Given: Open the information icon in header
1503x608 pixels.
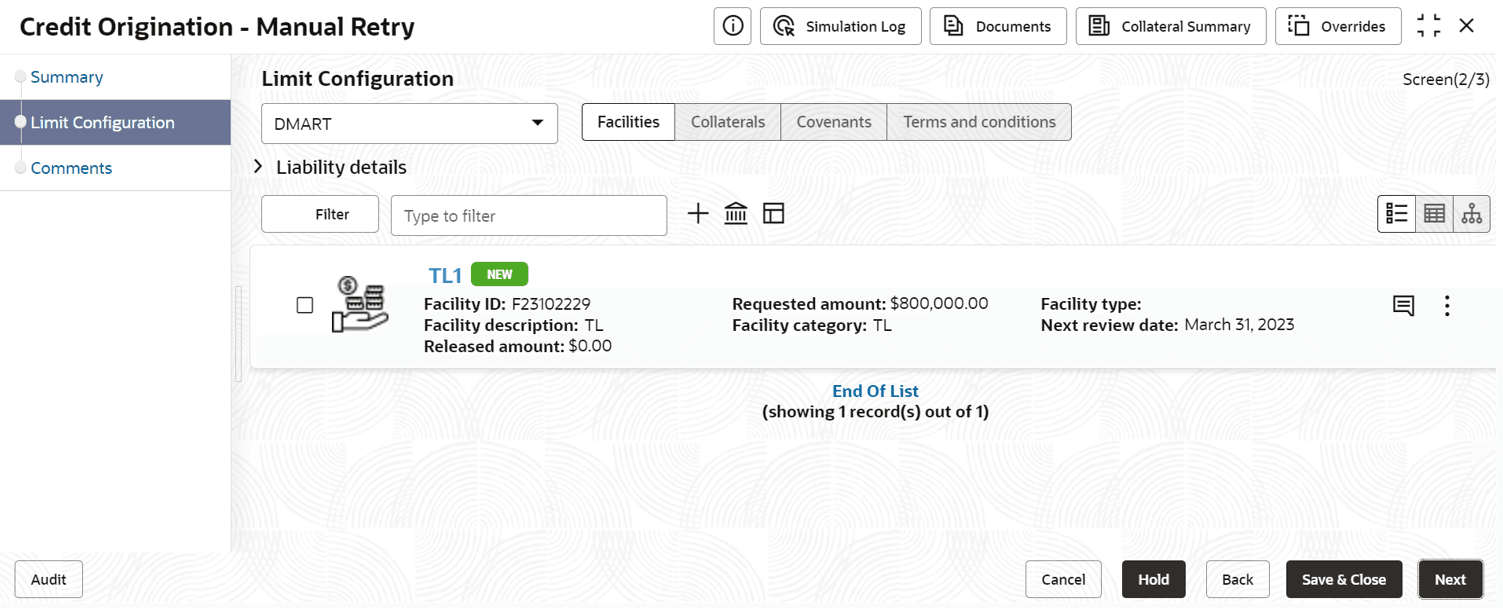Looking at the screenshot, I should (x=732, y=26).
